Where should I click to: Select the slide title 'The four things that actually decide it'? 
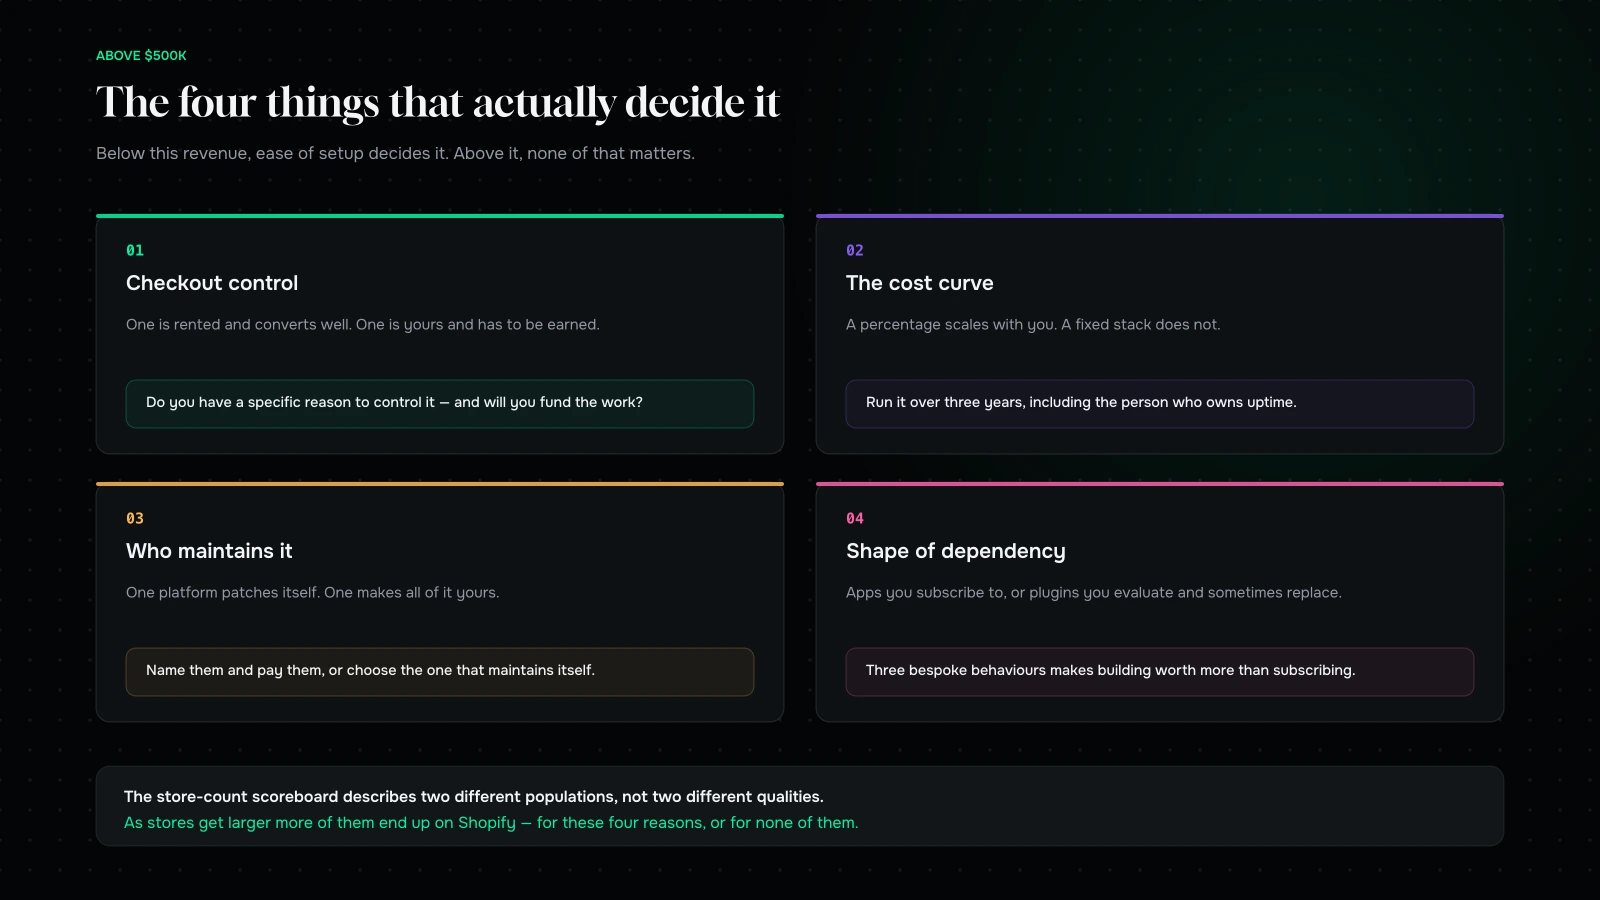(x=437, y=103)
